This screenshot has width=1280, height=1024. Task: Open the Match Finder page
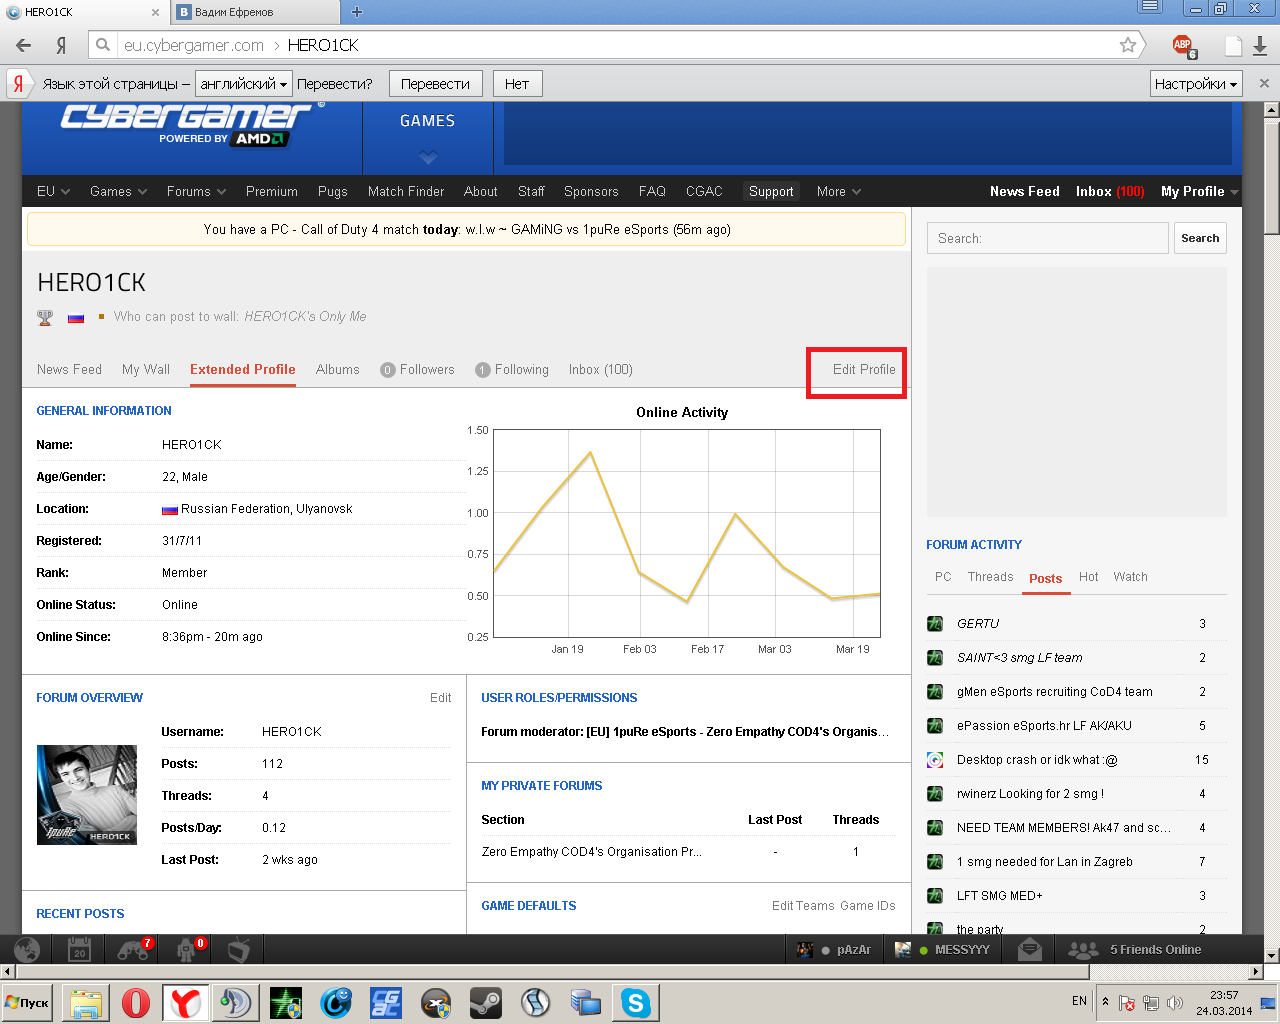click(x=406, y=192)
